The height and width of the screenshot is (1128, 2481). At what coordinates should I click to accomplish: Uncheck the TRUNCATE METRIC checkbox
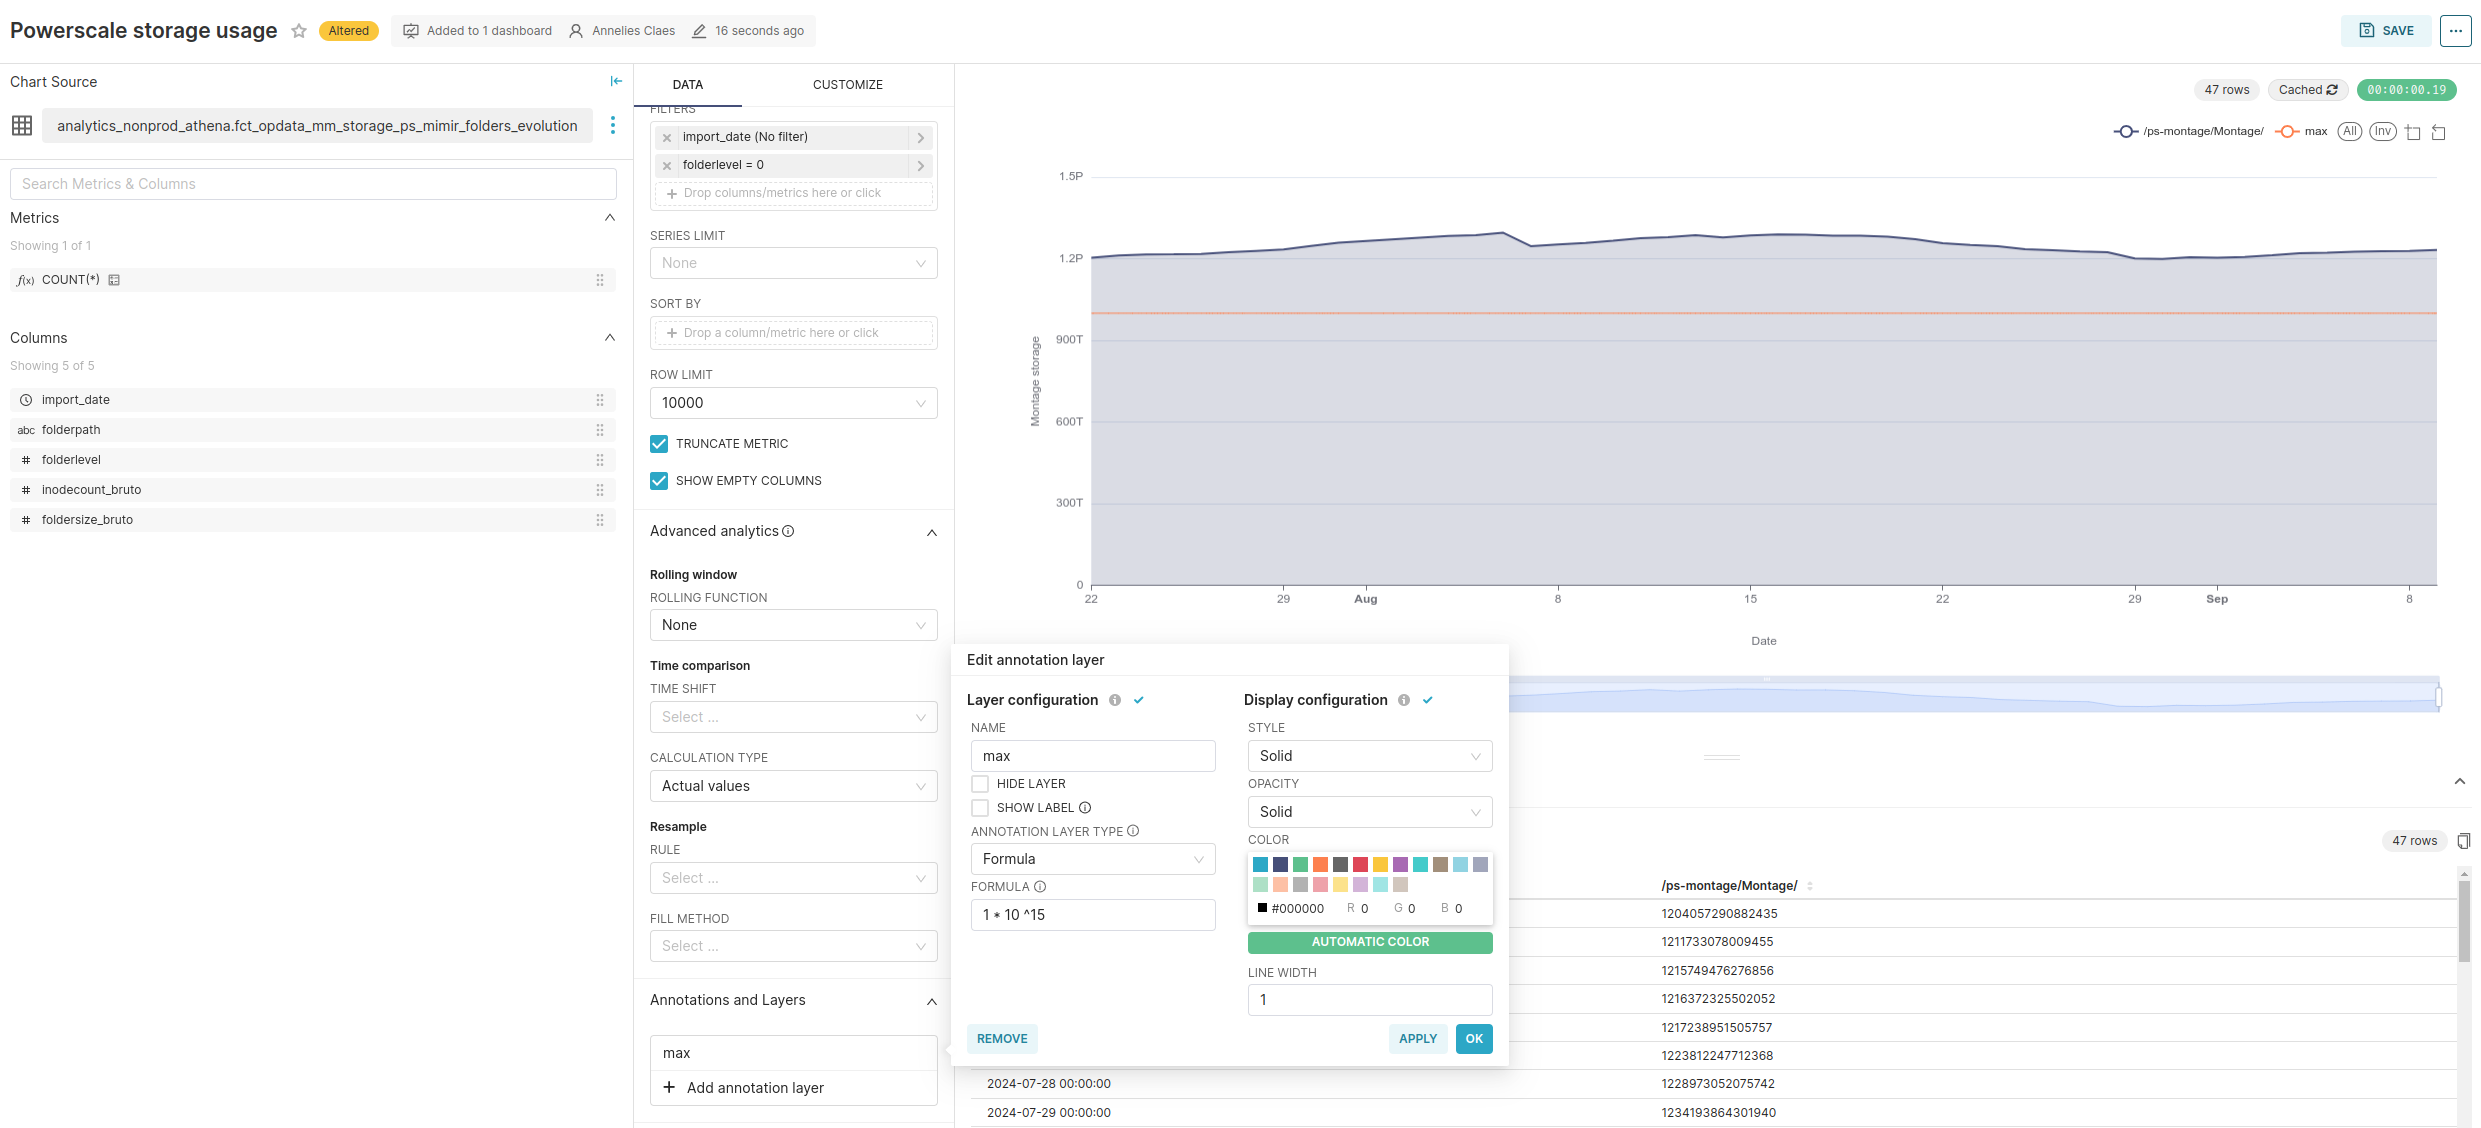[x=659, y=444]
